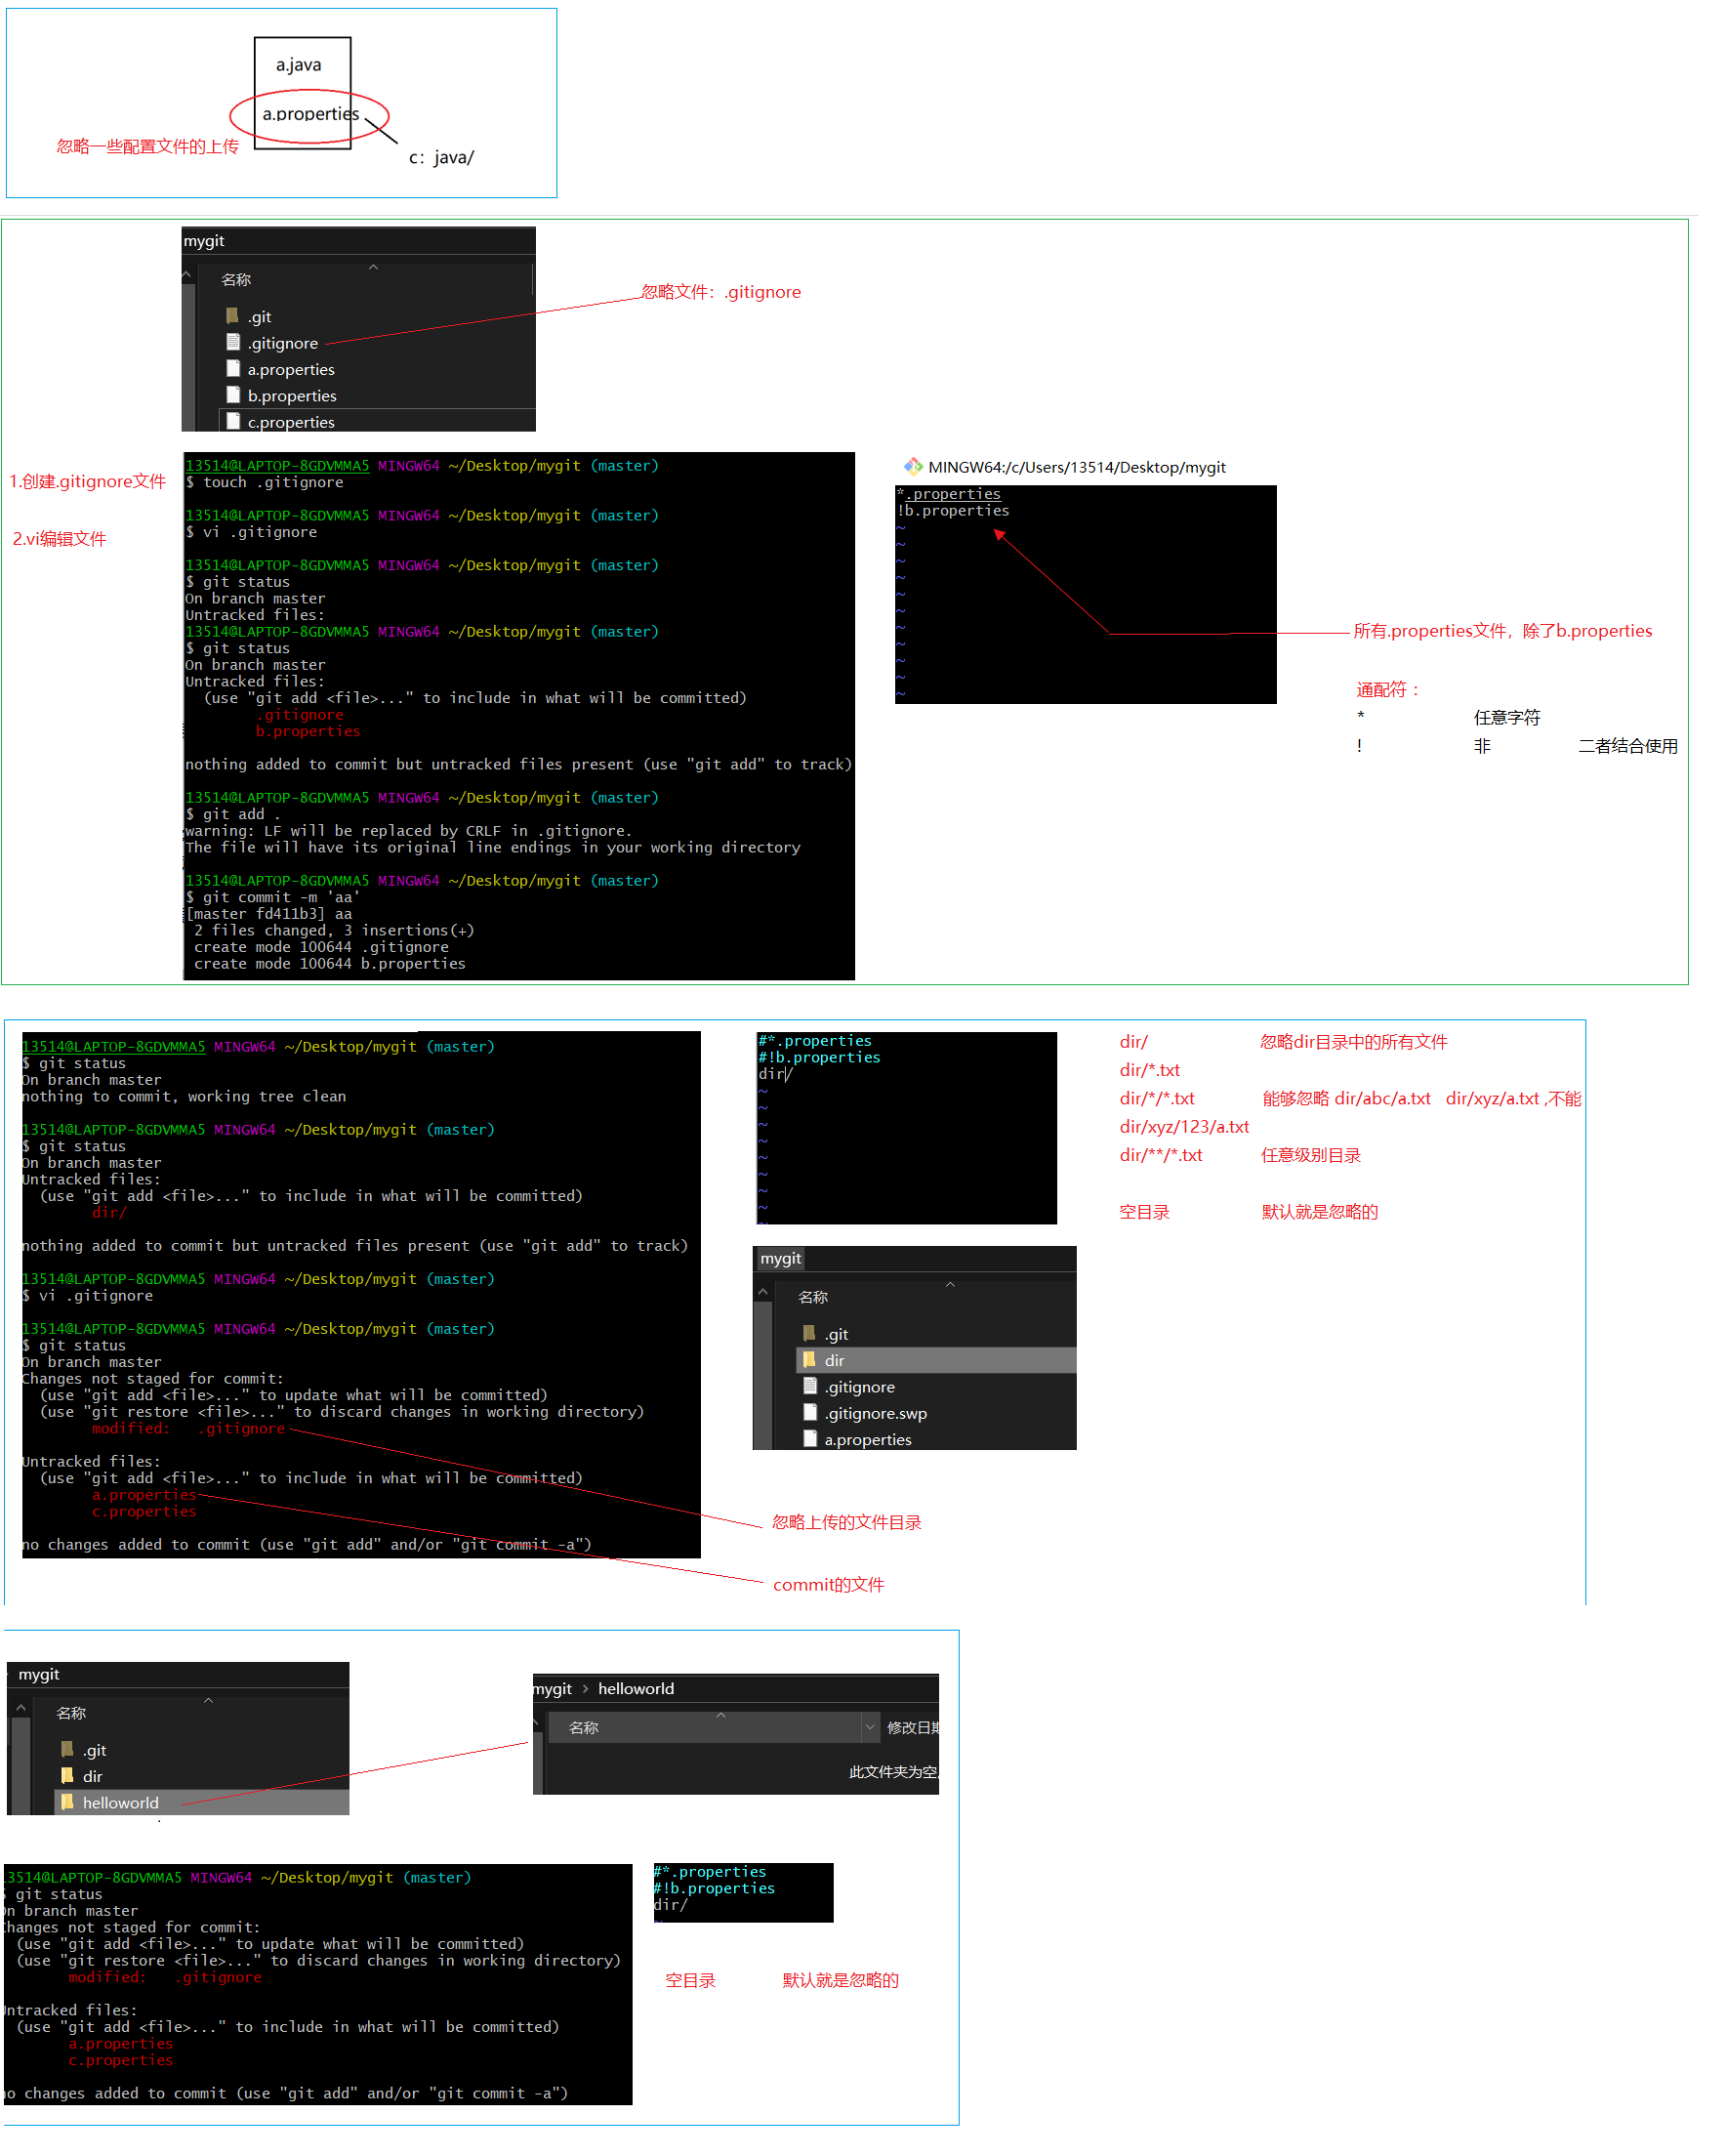Select the .gitignore.swp file icon
1726x2156 pixels.
point(810,1412)
